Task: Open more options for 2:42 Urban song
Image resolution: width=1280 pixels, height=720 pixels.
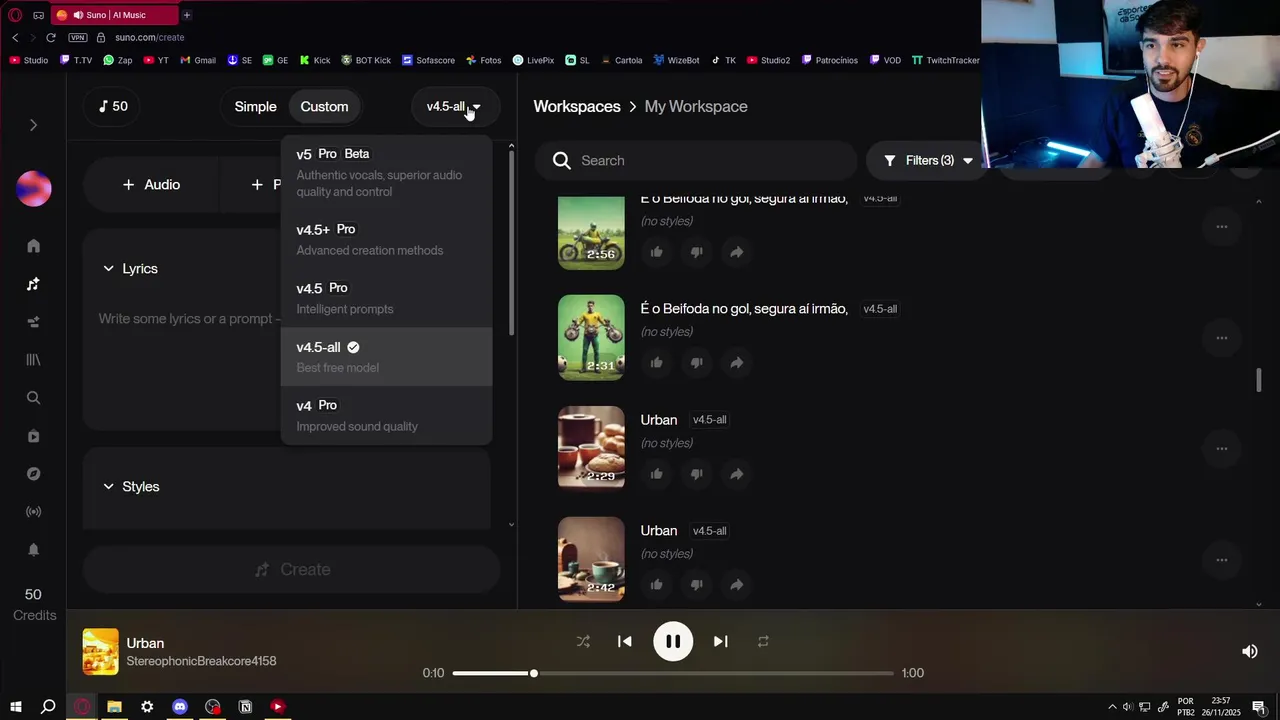Action: tap(1221, 560)
